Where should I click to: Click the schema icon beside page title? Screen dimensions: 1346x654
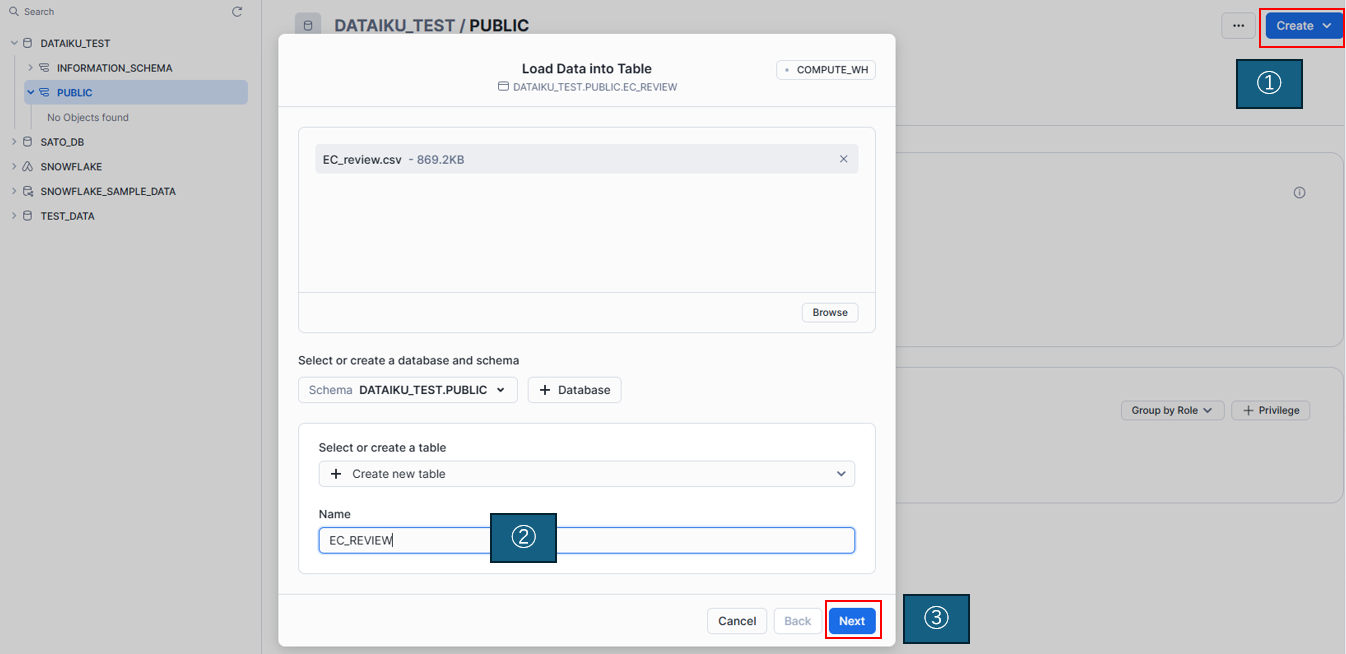pyautogui.click(x=308, y=26)
